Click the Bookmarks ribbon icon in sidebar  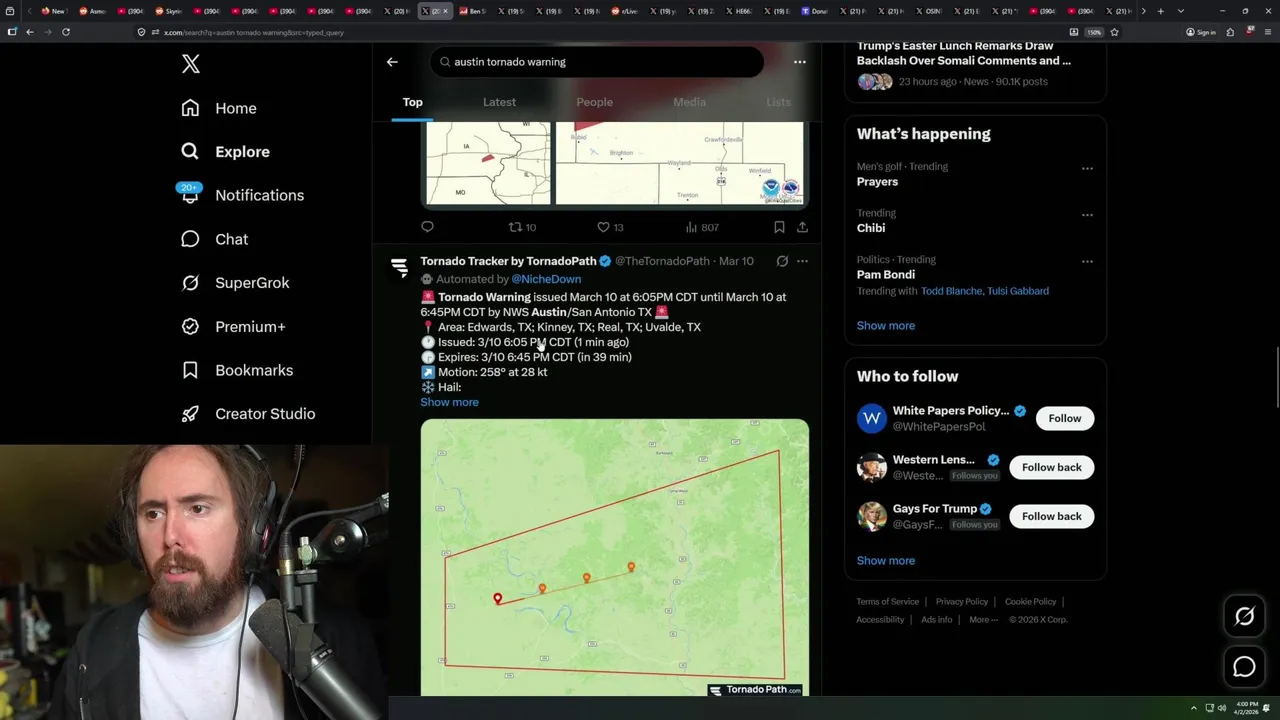click(190, 370)
